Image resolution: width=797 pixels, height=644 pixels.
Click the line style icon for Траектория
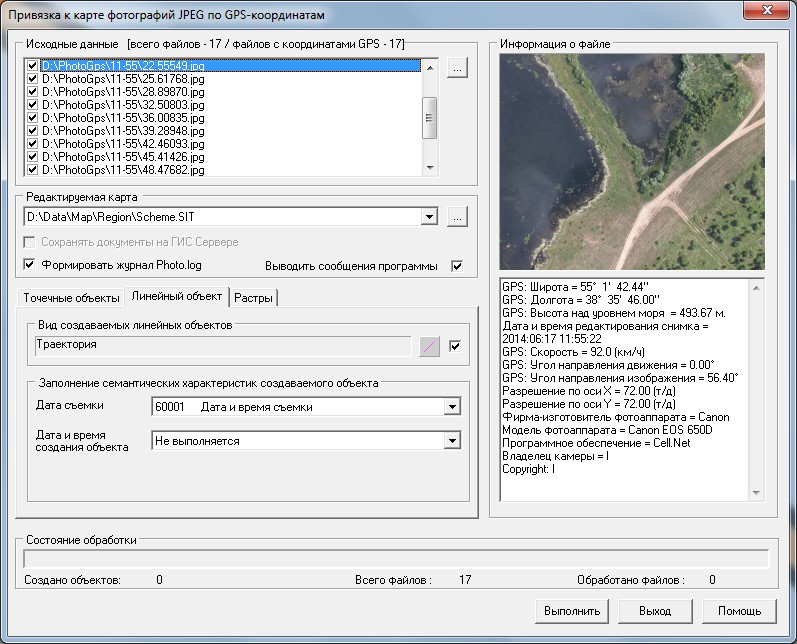point(428,346)
